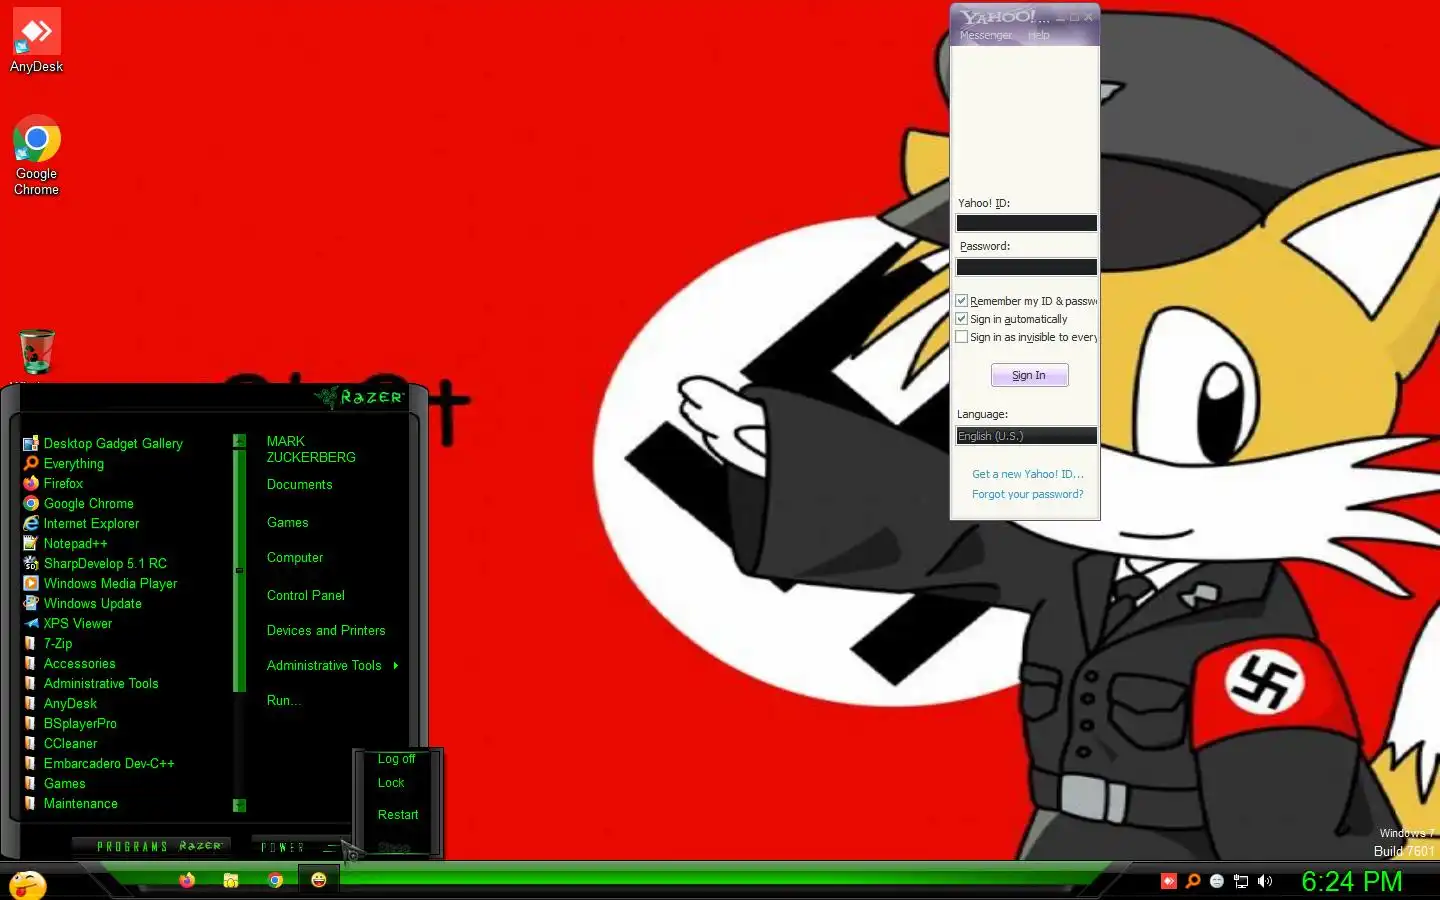Toggle Remember my ID & password checkbox
Screen dimensions: 1440x900
pyautogui.click(x=961, y=300)
